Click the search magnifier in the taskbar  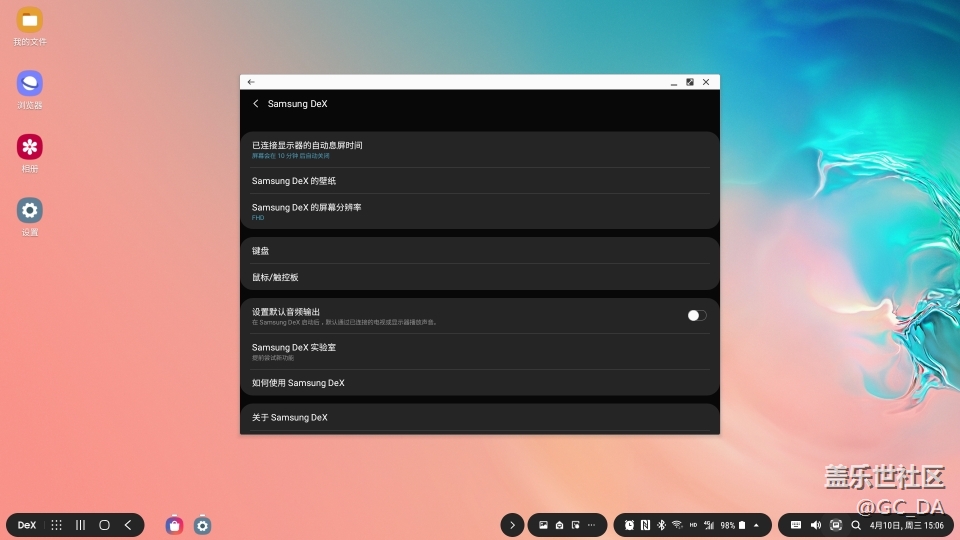pyautogui.click(x=856, y=525)
